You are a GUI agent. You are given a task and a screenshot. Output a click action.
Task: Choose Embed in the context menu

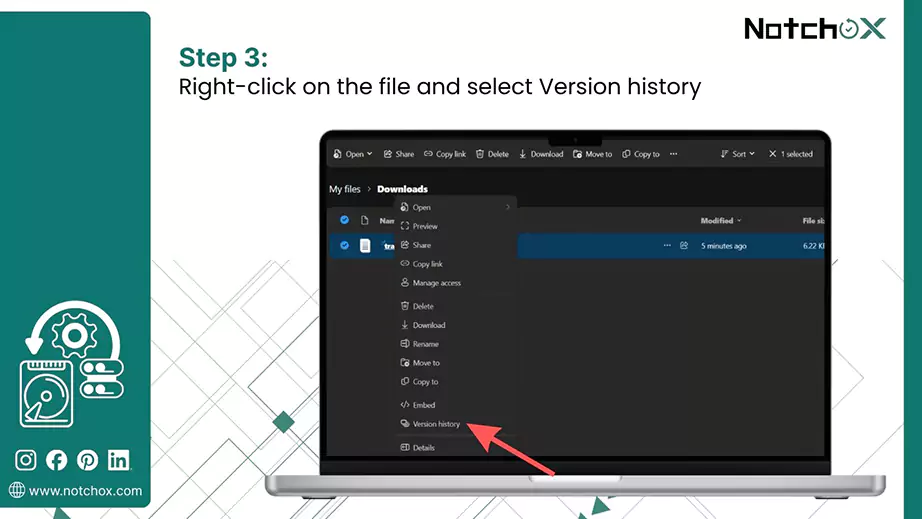(456, 404)
